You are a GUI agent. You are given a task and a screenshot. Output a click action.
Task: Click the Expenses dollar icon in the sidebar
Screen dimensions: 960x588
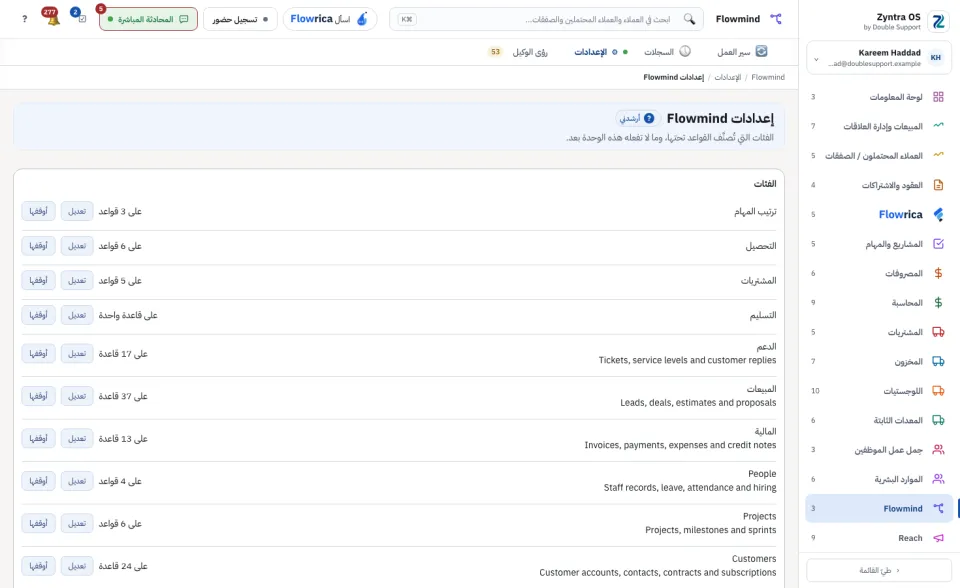pyautogui.click(x=938, y=273)
